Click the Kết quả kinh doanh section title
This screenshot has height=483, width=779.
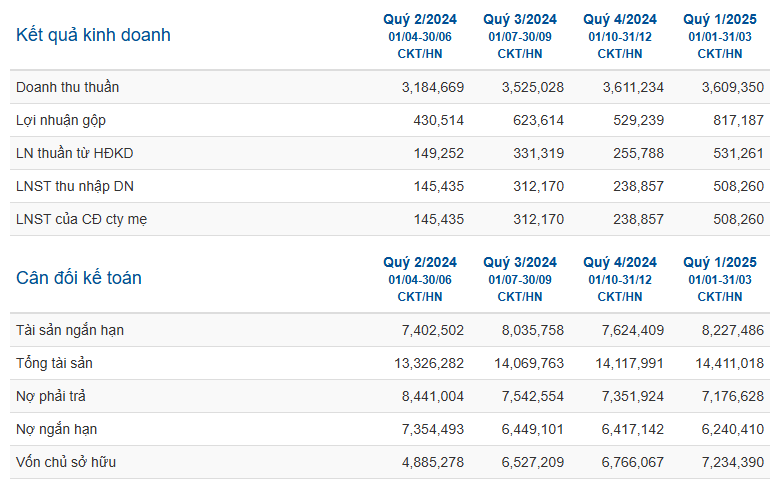pyautogui.click(x=93, y=35)
